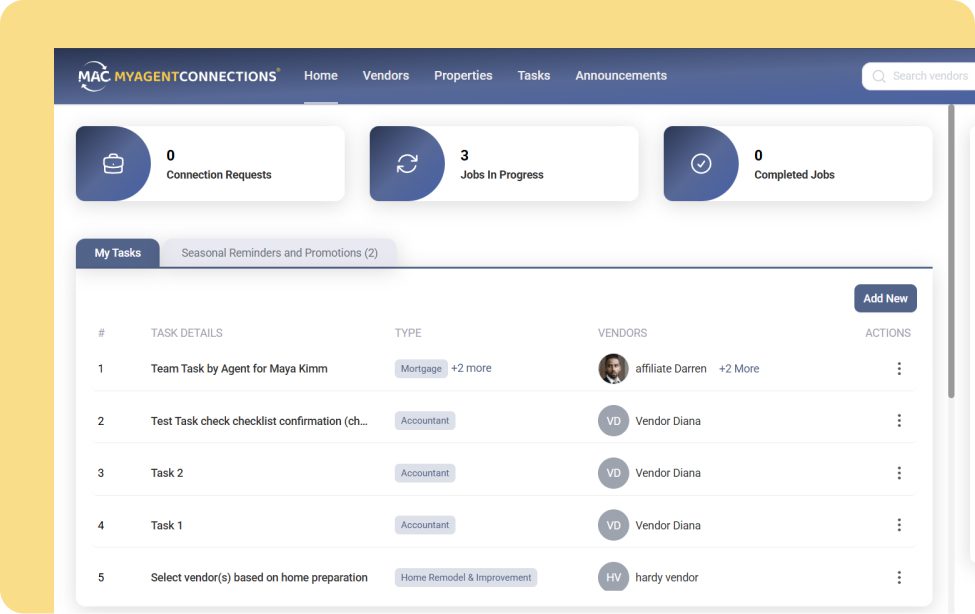The width and height of the screenshot is (975, 614).
Task: Open actions menu for Task 1 row
Action: (x=899, y=525)
